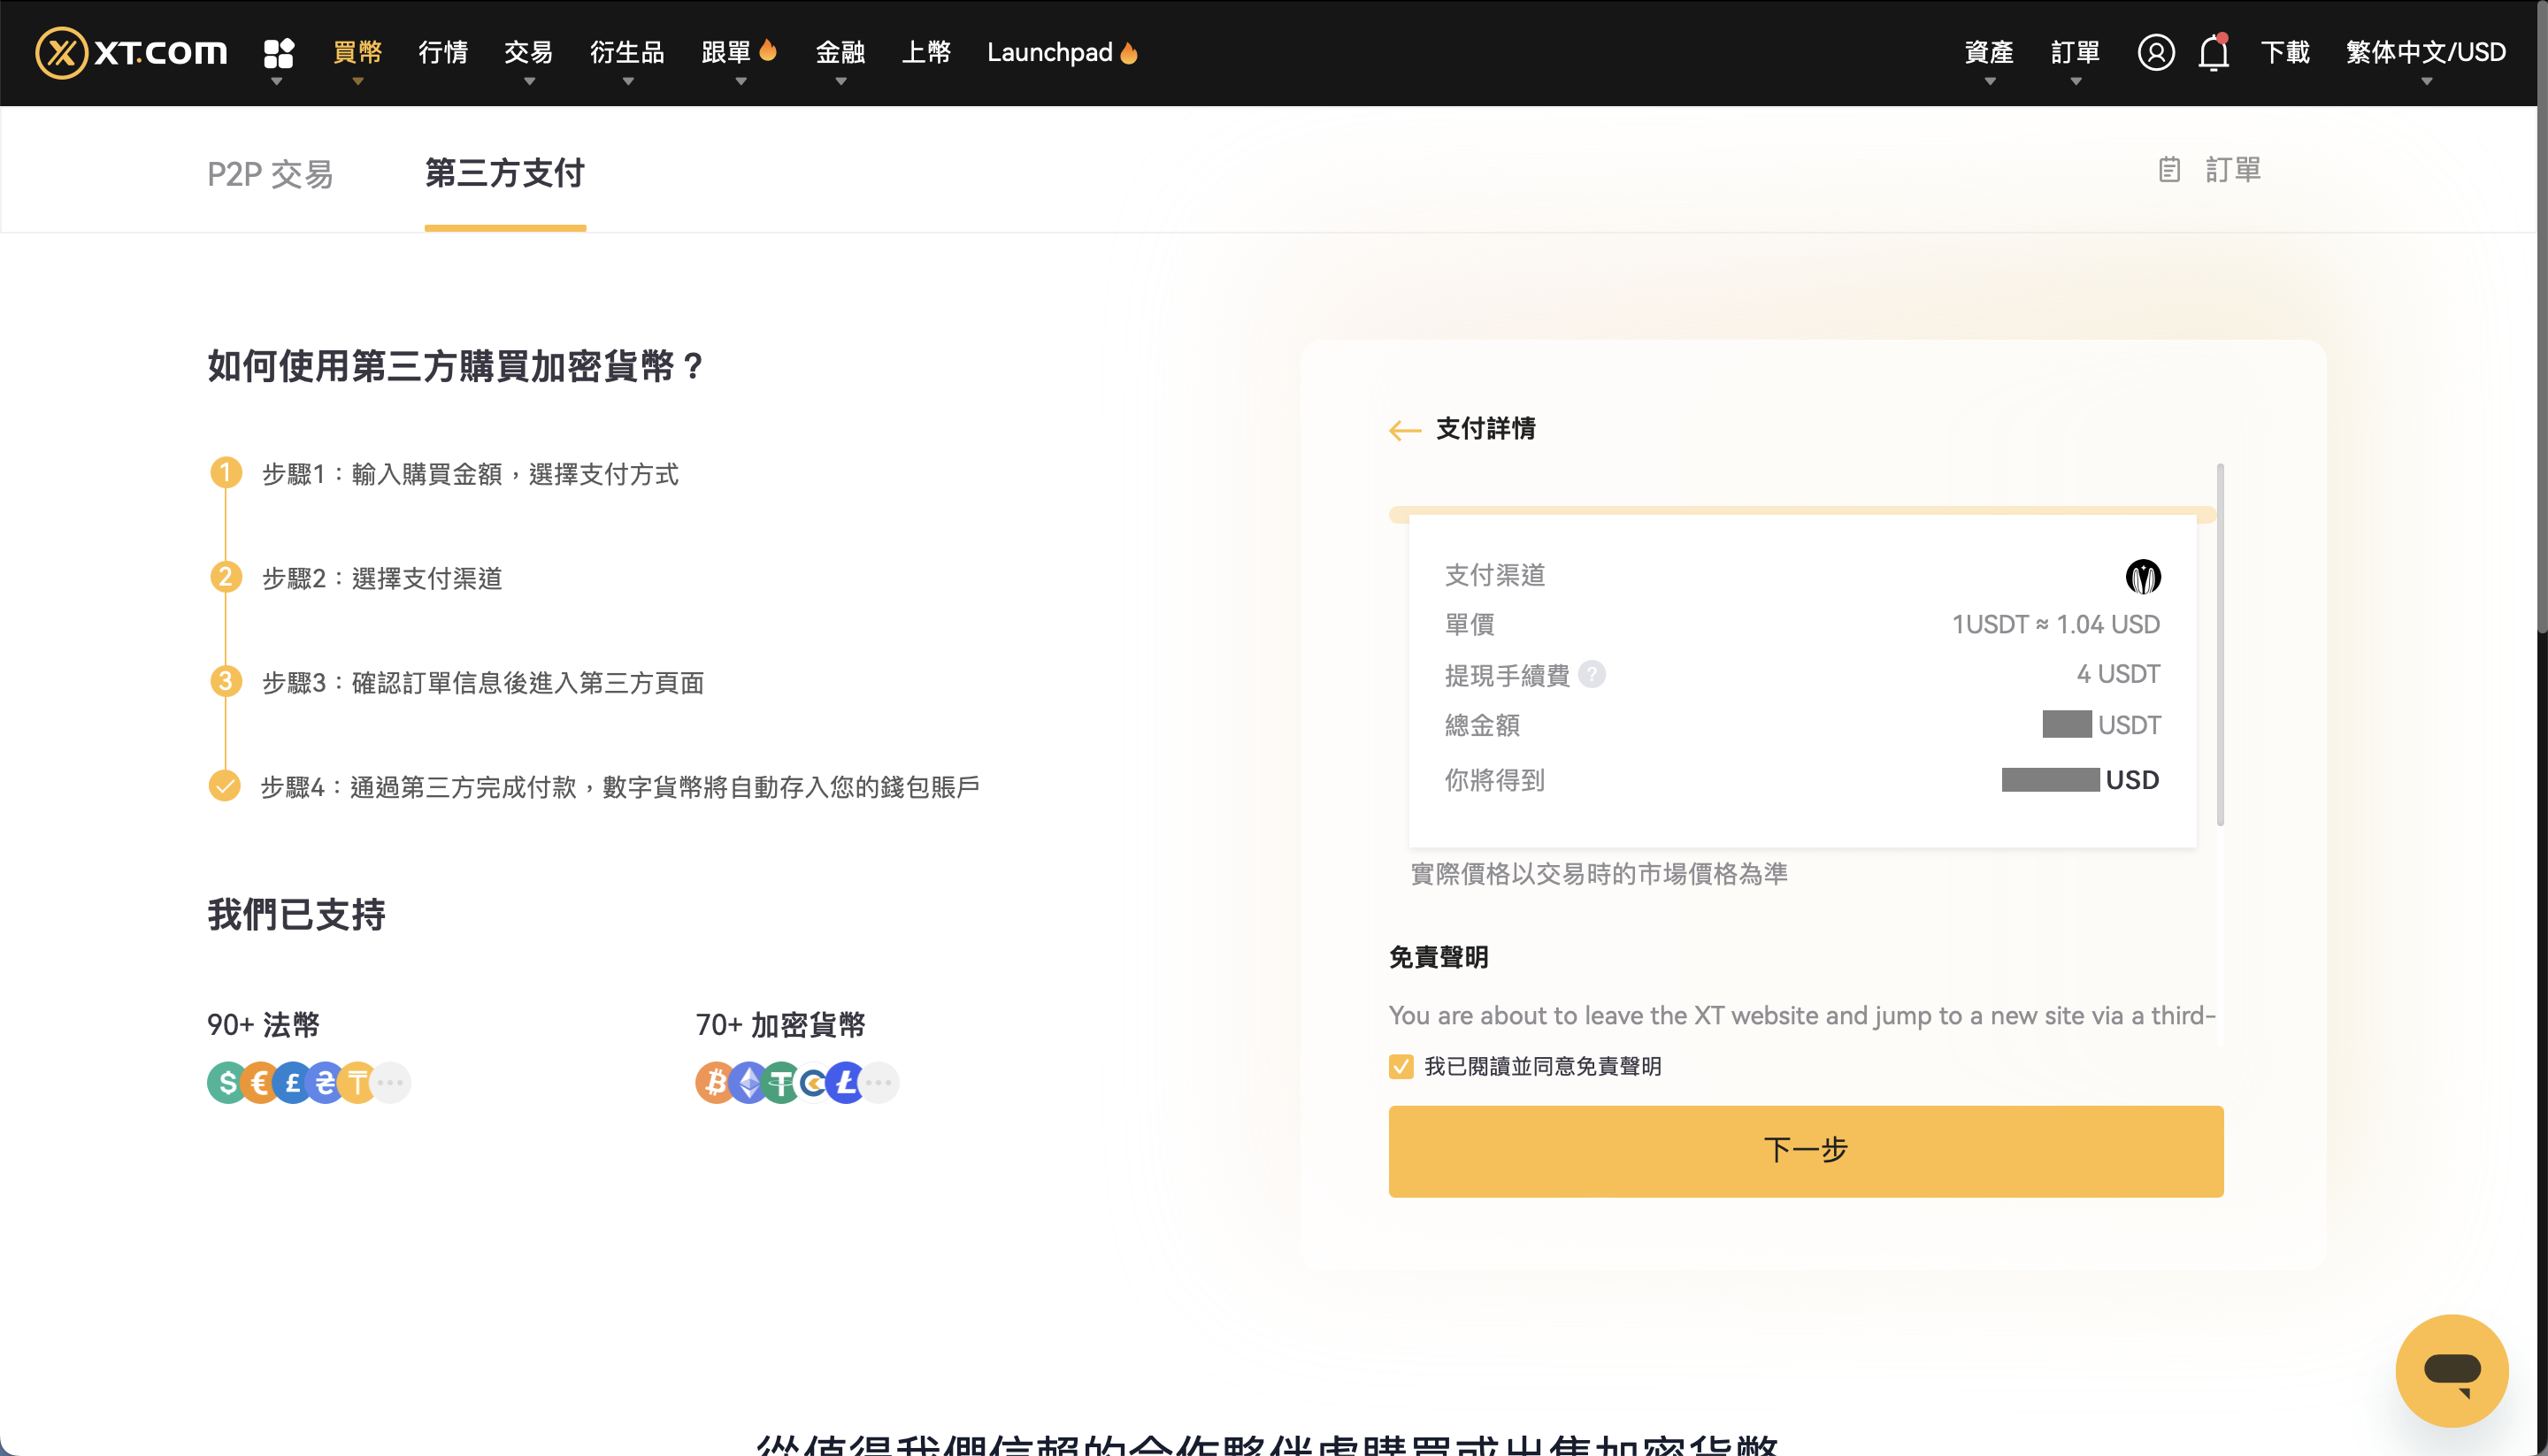
Task: Open the 下載 menu item
Action: [x=2285, y=52]
